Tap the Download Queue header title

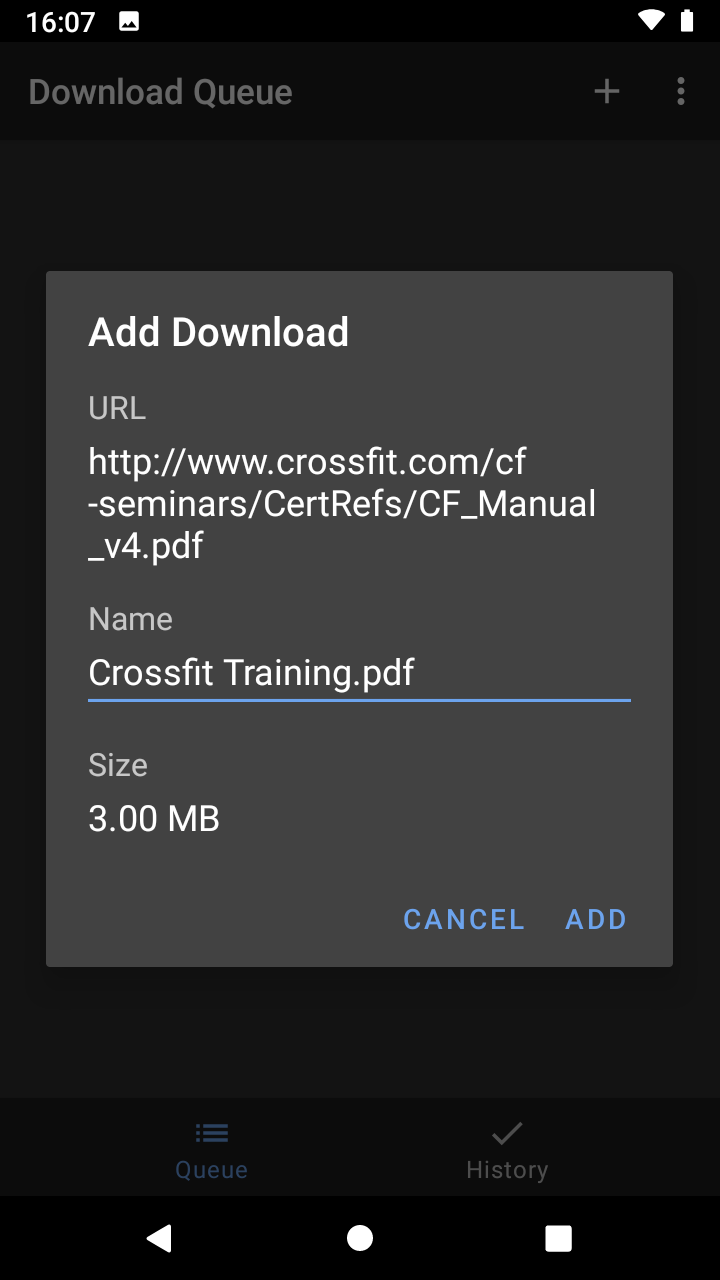pos(161,92)
